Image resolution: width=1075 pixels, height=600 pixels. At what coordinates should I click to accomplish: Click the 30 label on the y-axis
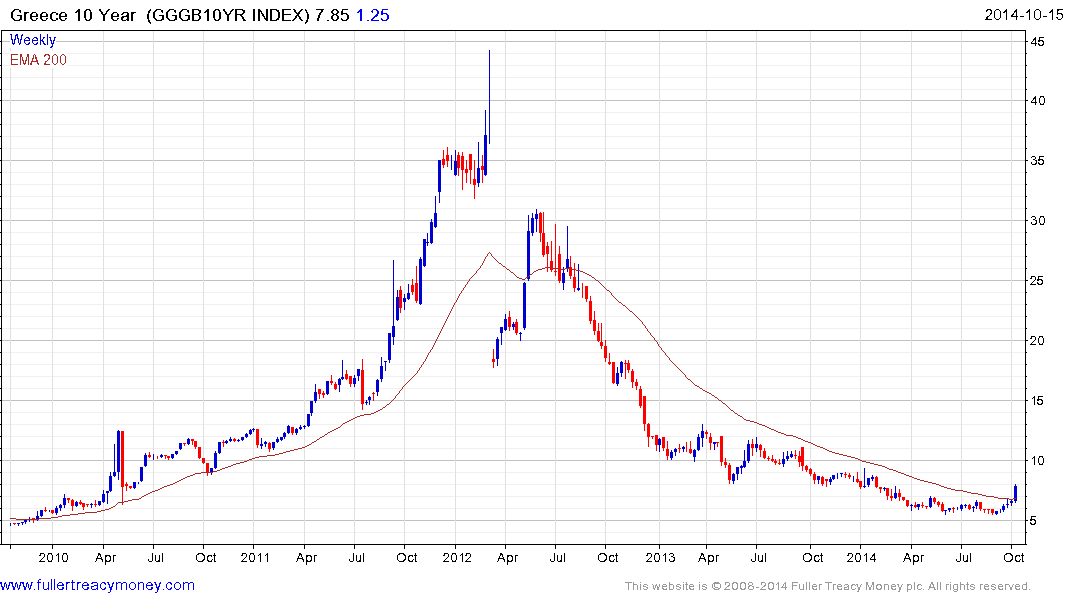tap(1037, 221)
